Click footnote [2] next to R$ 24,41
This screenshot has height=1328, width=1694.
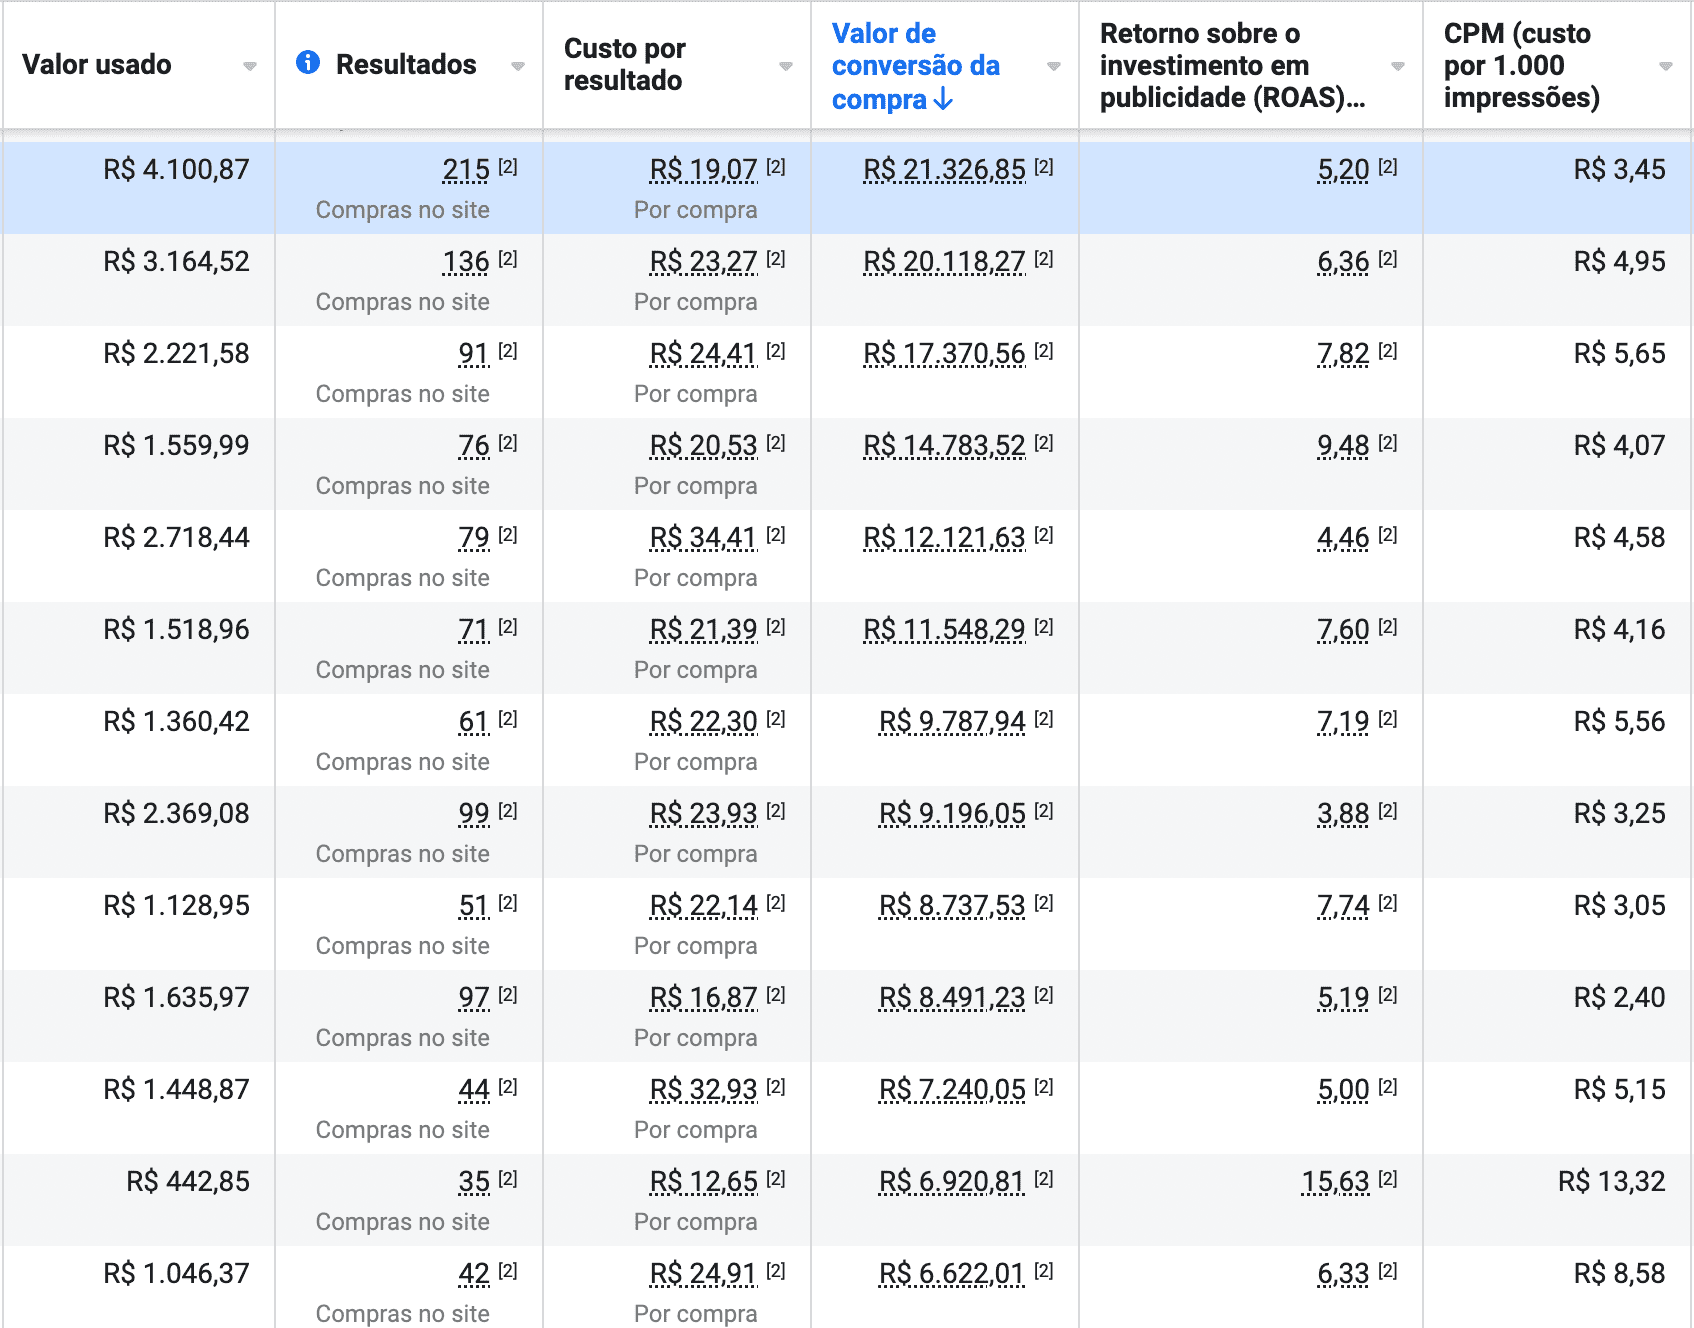click(x=776, y=351)
